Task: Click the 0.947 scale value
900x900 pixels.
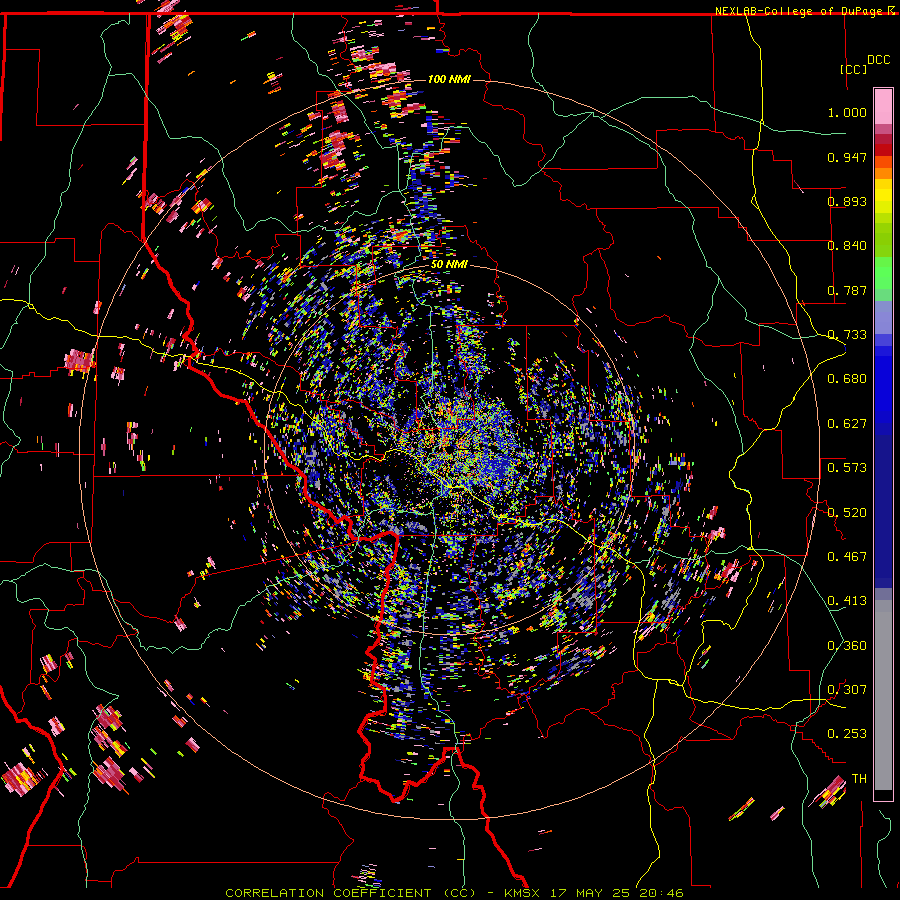Action: 847,157
